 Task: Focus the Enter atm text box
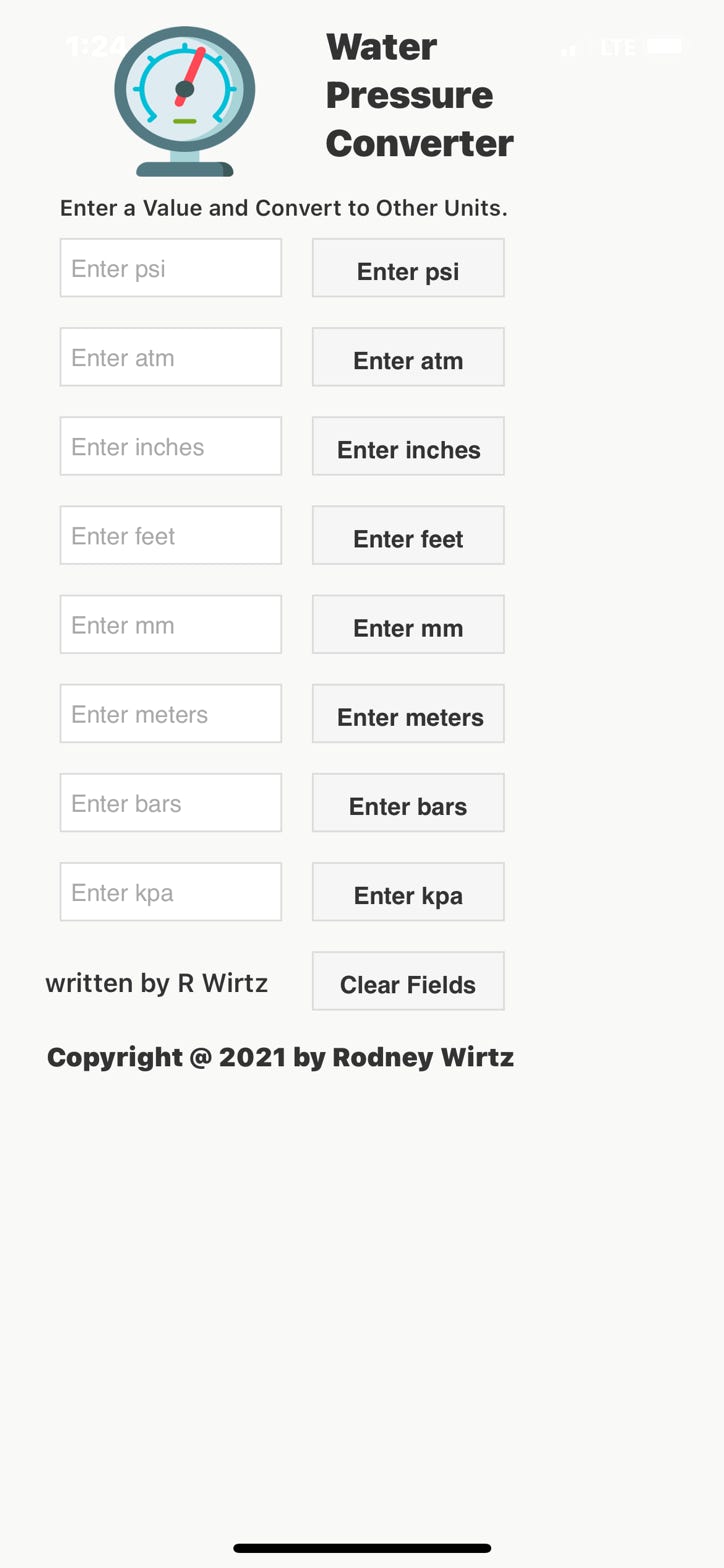click(170, 357)
